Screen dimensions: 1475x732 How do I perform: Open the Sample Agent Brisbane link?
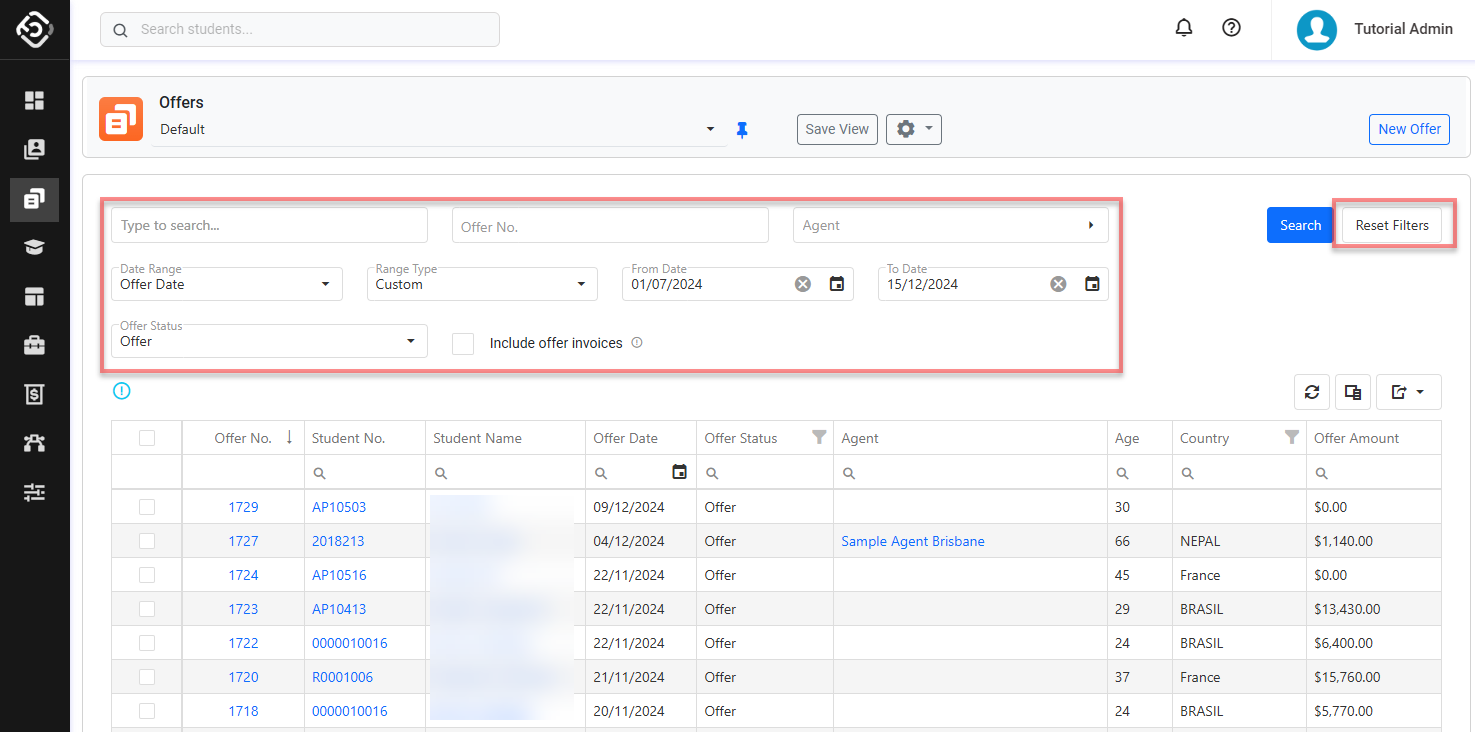pos(912,541)
